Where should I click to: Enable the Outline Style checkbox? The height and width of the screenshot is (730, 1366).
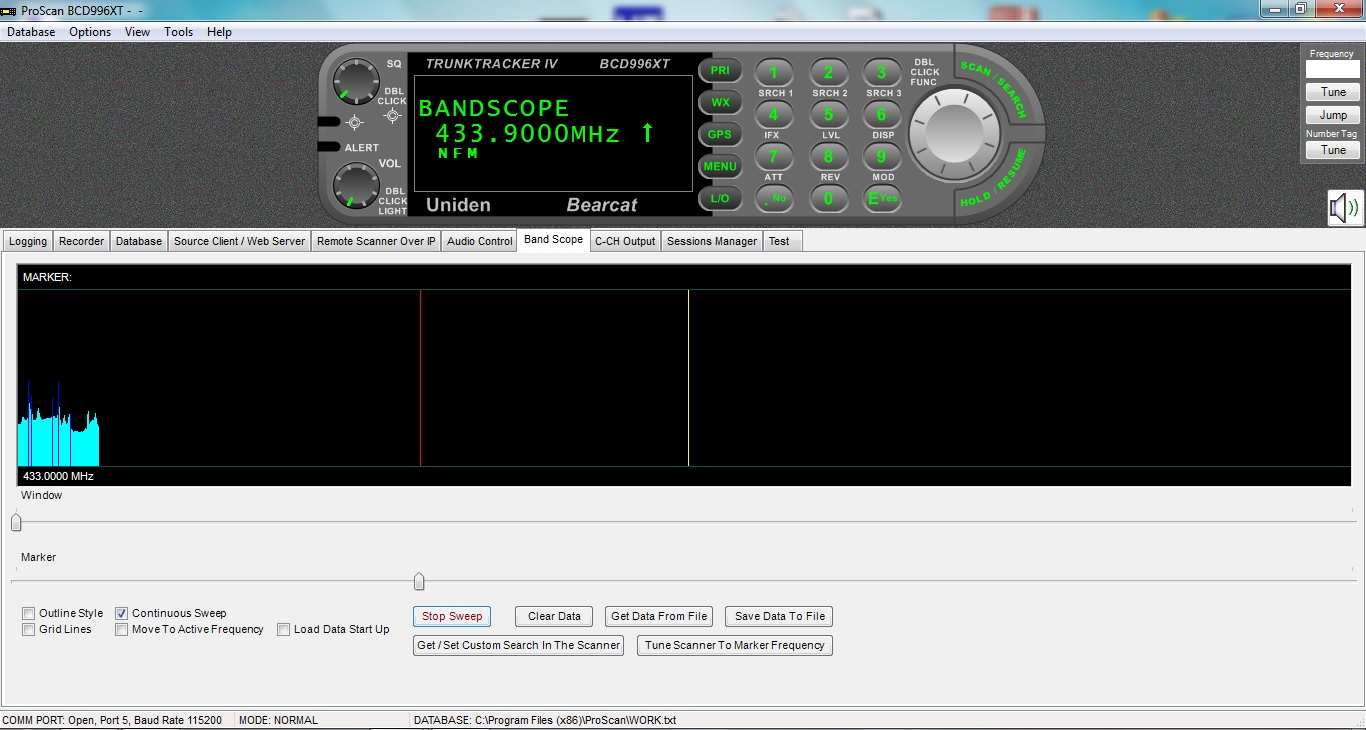(29, 614)
